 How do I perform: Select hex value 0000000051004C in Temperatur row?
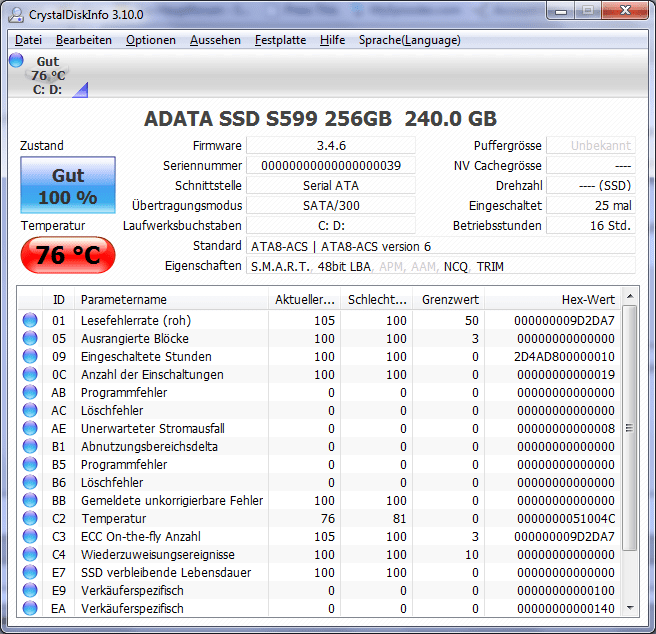tap(566, 518)
